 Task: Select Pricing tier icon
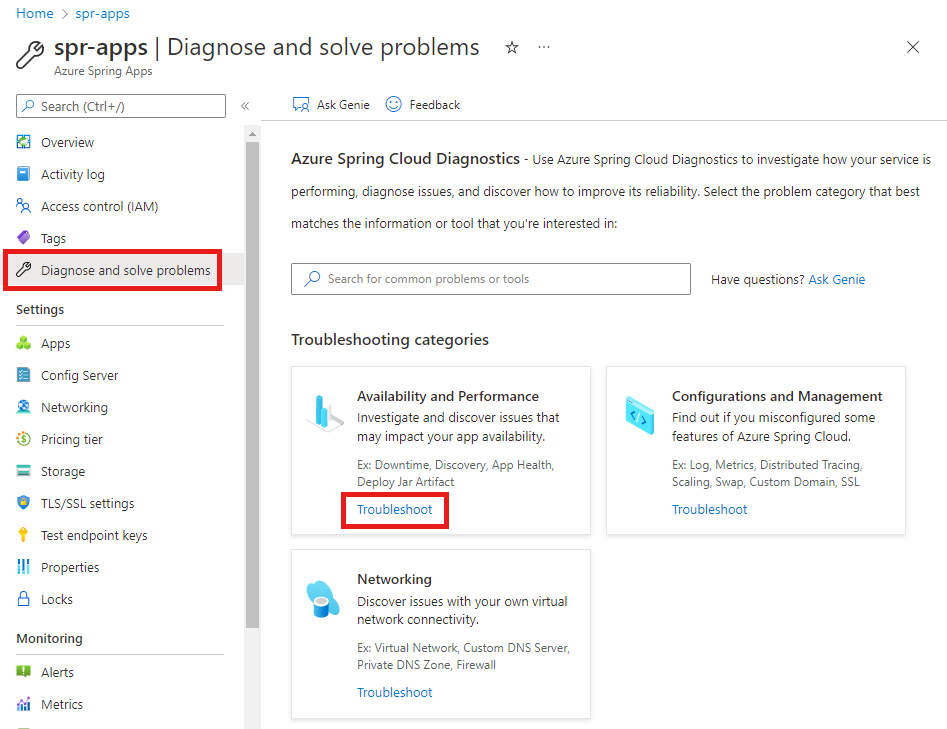(24, 439)
